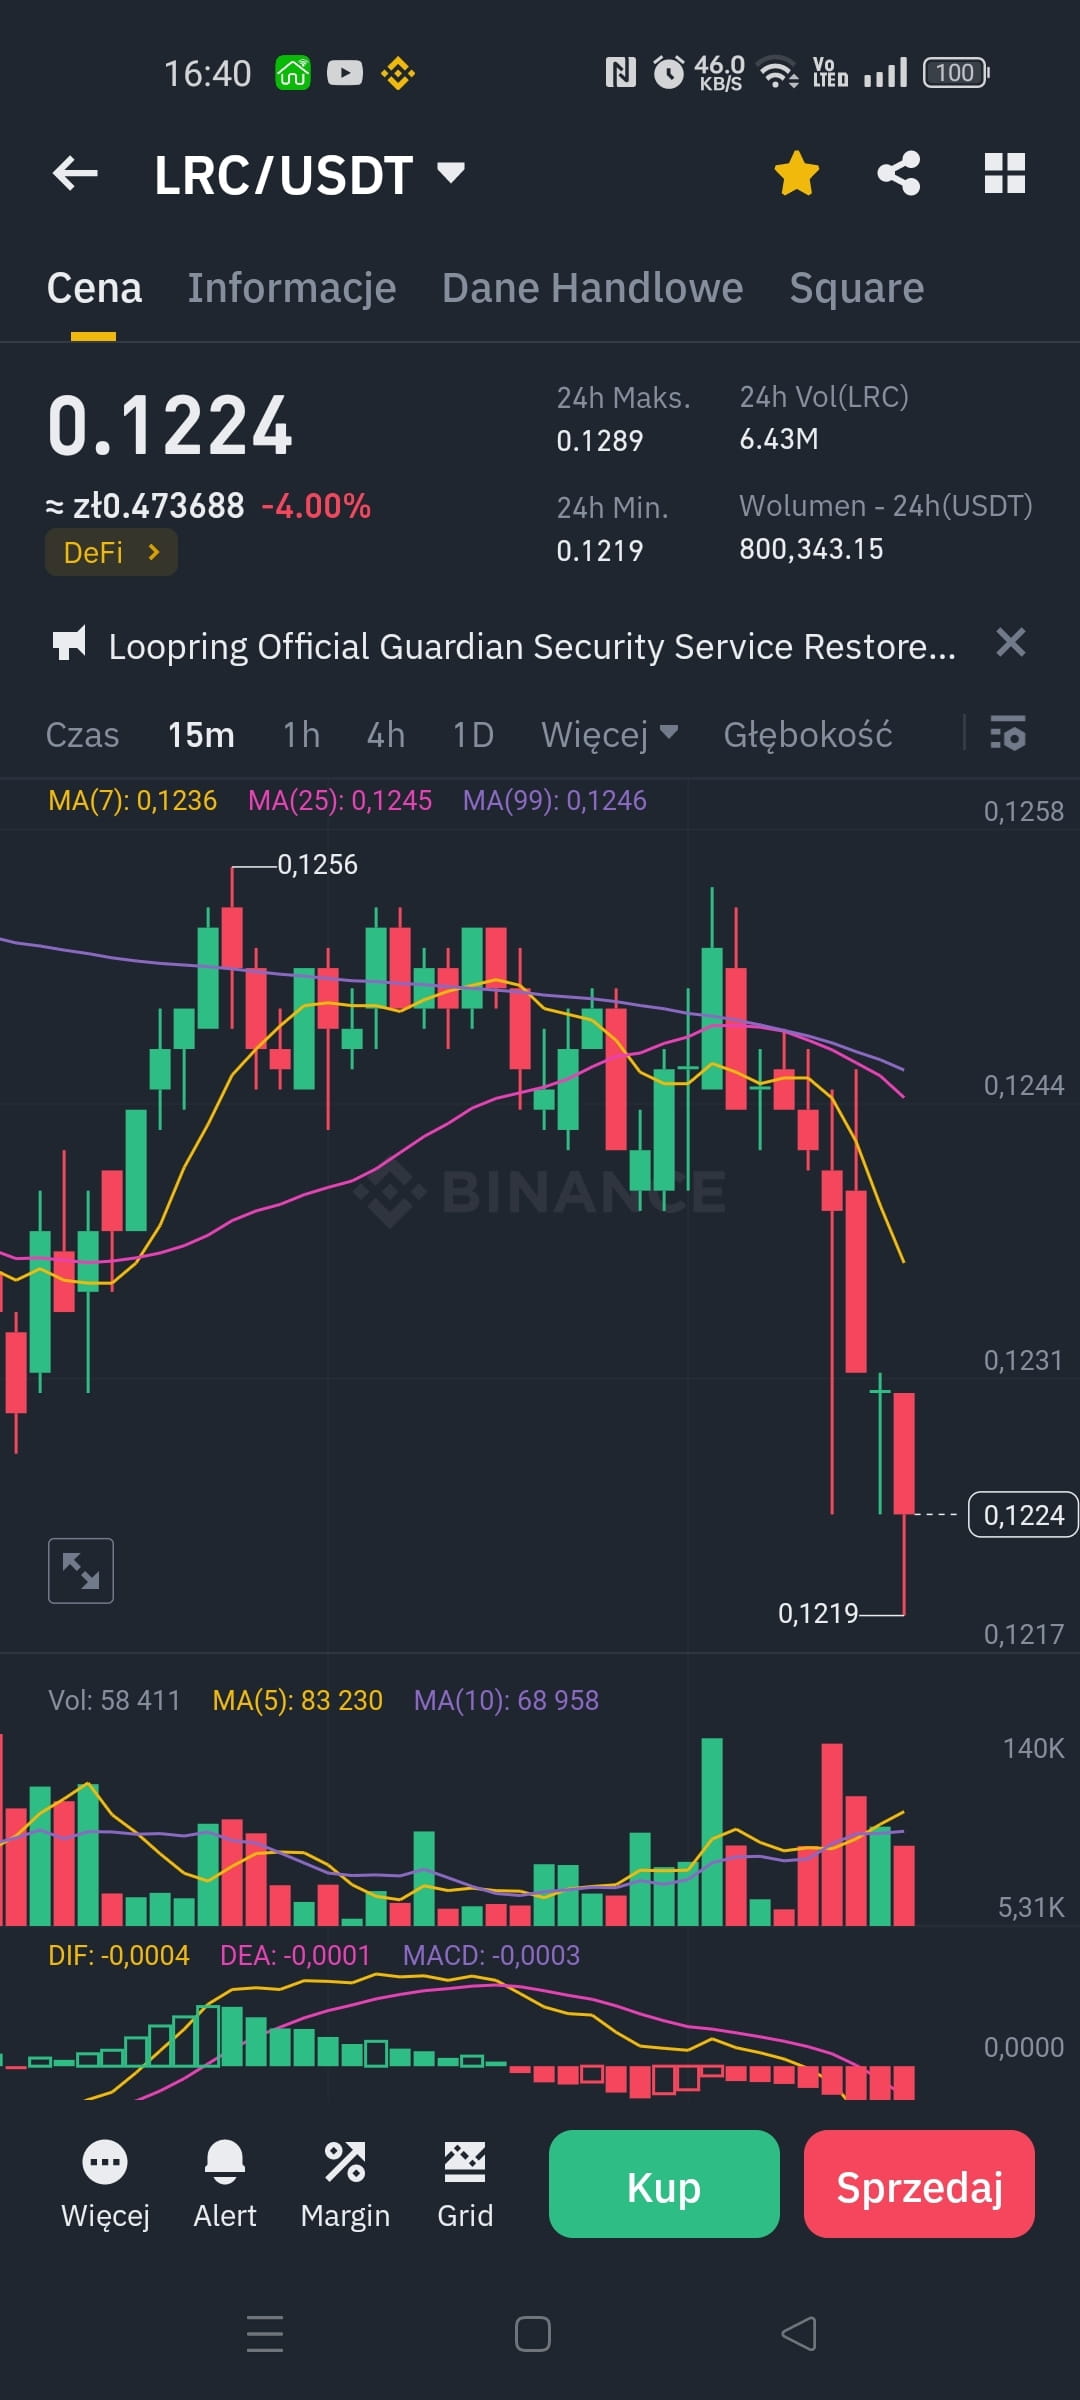The width and height of the screenshot is (1080, 2400).
Task: Expand the Więcej timeframe dropdown
Action: tap(608, 734)
